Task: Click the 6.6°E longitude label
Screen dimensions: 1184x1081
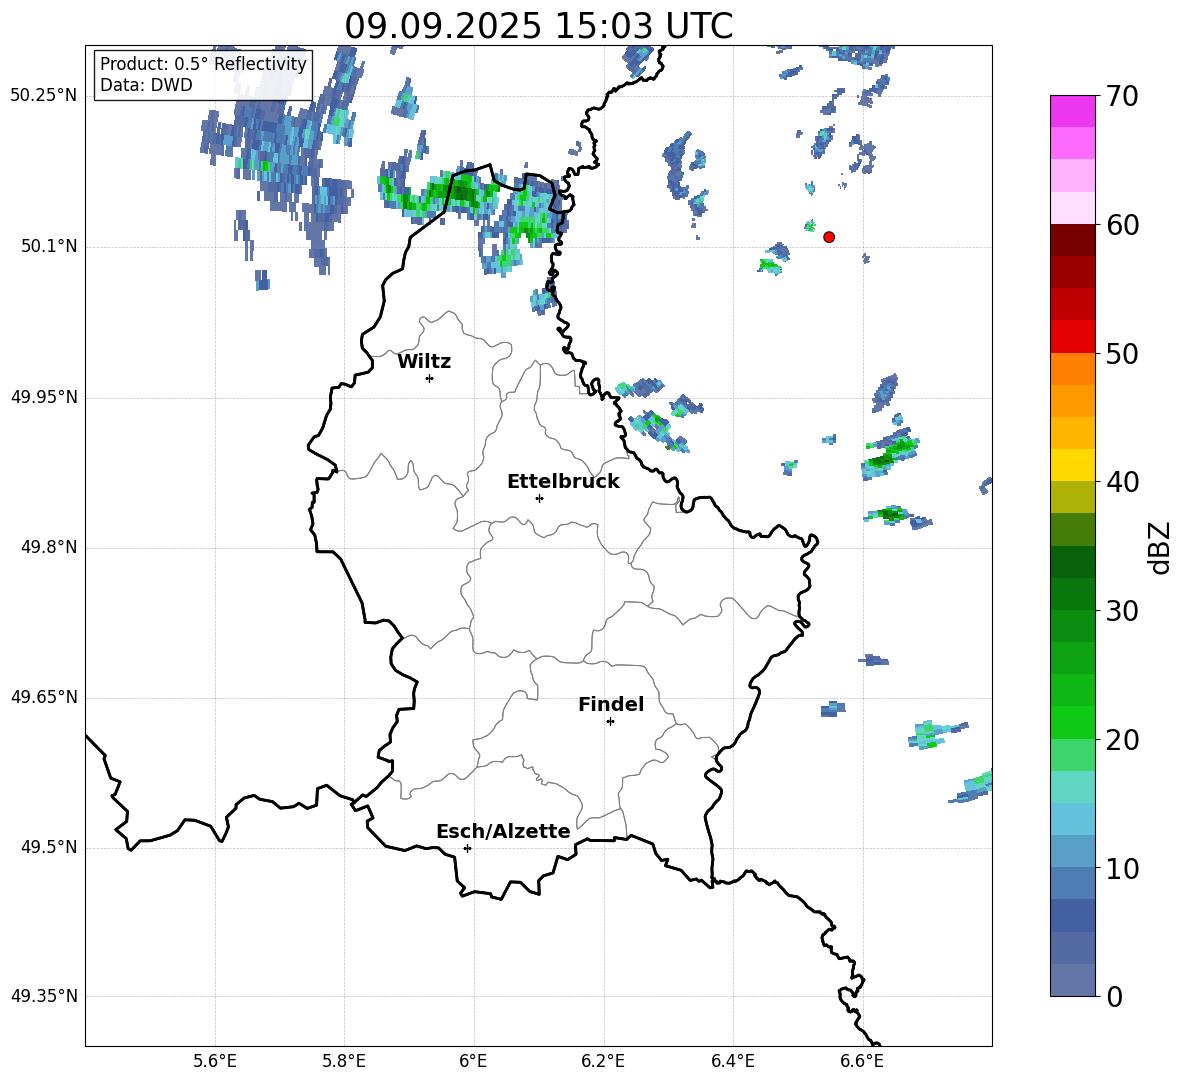Action: (x=862, y=1061)
